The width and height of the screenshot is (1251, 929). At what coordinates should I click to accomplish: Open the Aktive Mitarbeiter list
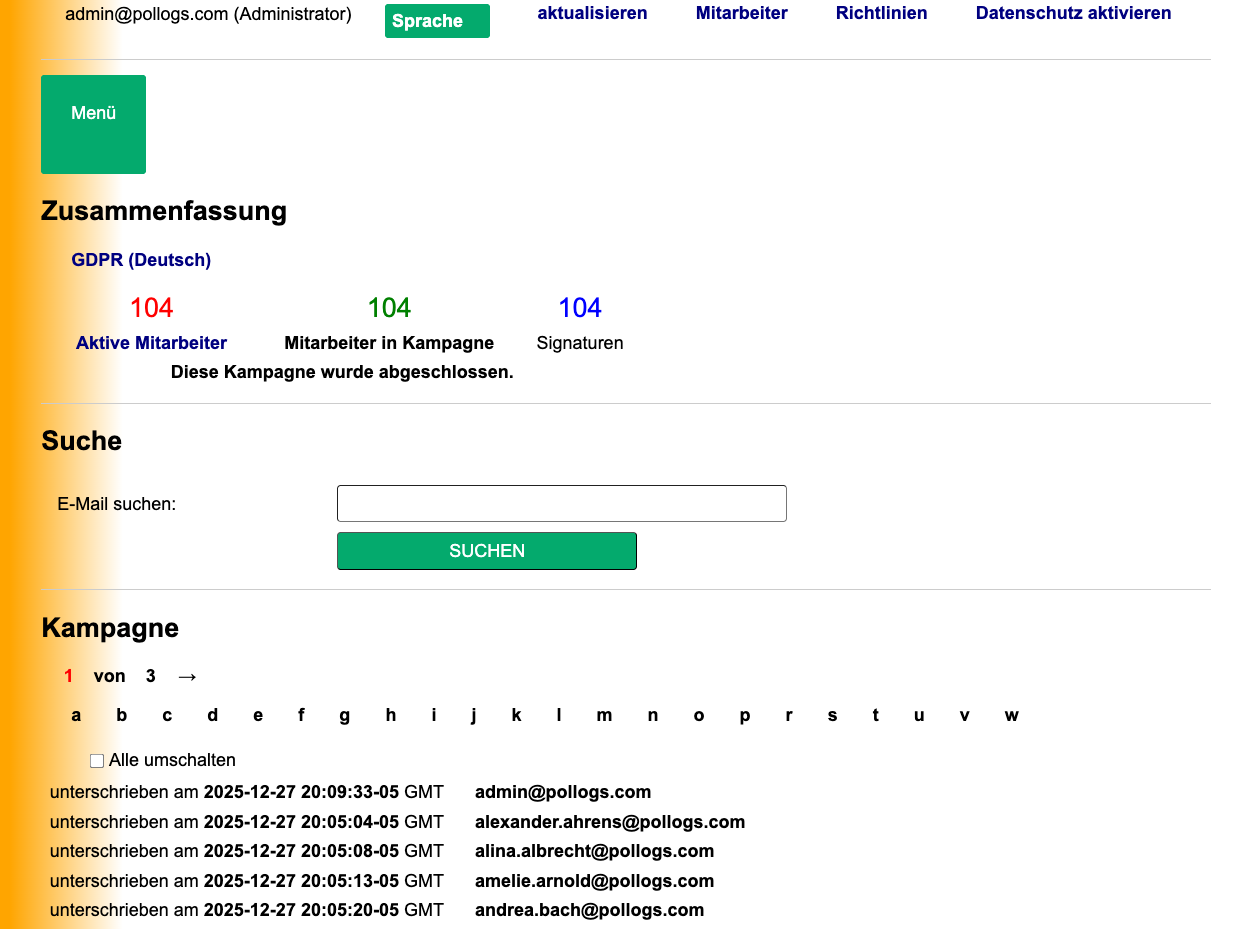tap(151, 342)
